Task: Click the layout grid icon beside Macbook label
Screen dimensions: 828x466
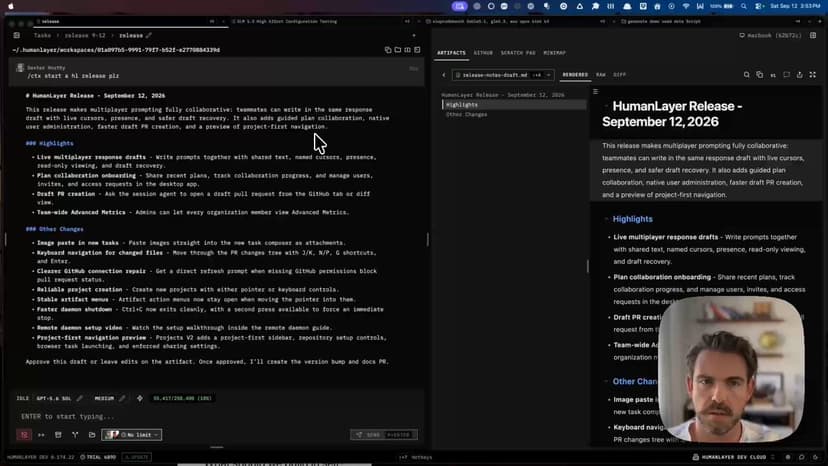Action: pyautogui.click(x=813, y=35)
